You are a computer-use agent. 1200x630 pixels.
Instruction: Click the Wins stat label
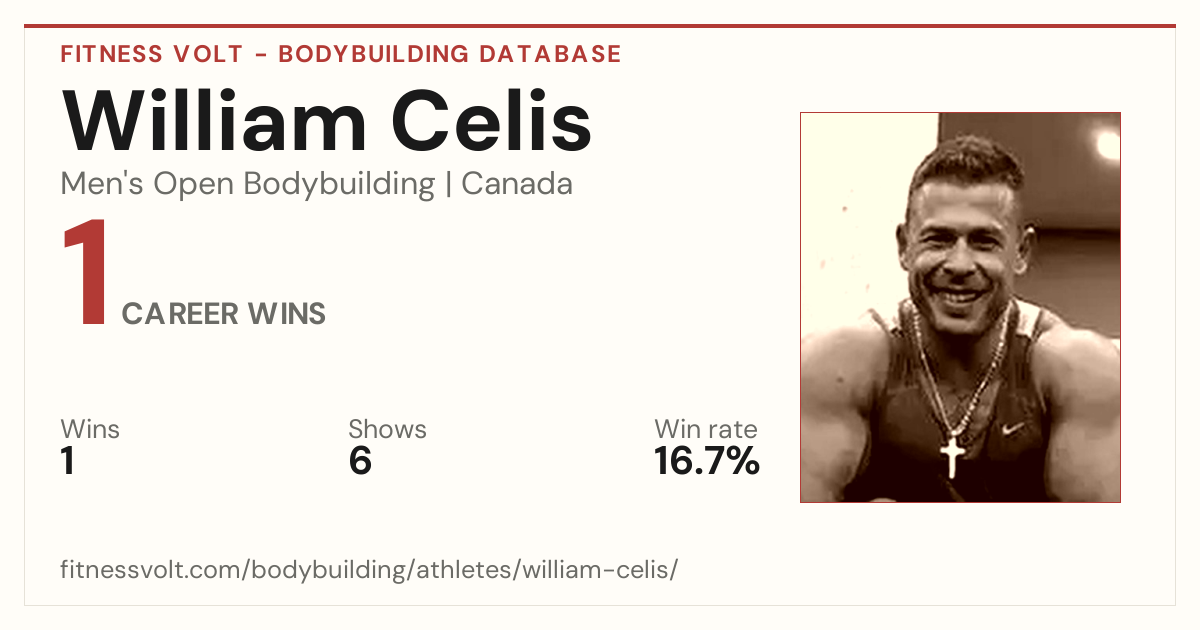pyautogui.click(x=90, y=430)
